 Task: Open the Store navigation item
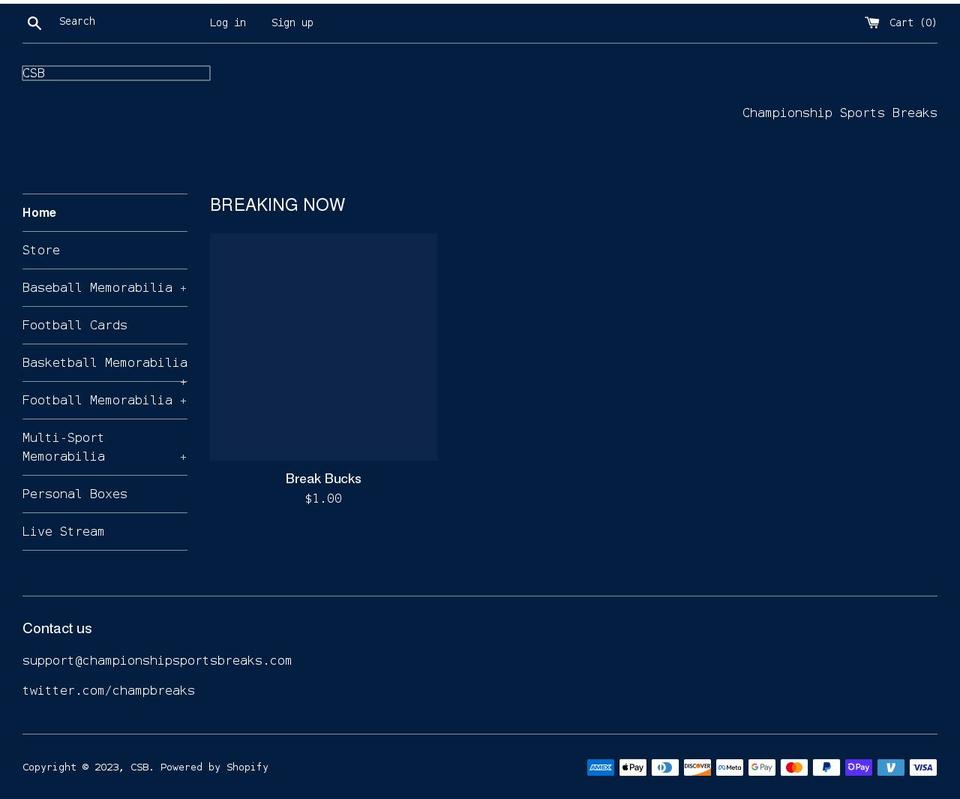pyautogui.click(x=41, y=249)
